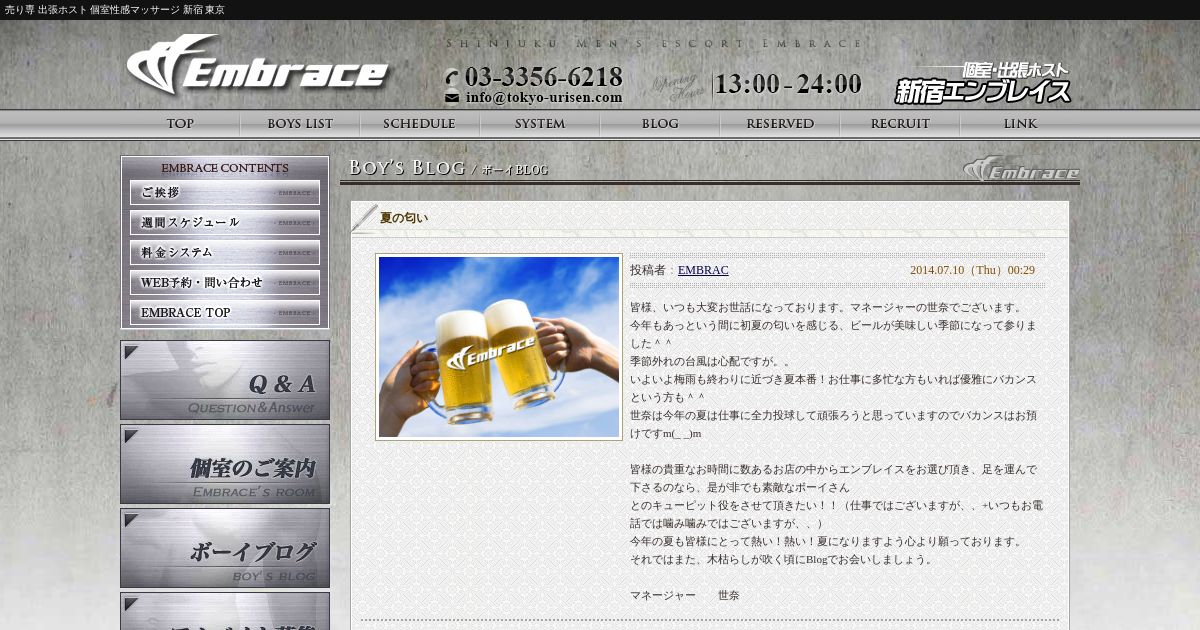
Task: Open 料金システム sidebar button
Action: pos(225,252)
